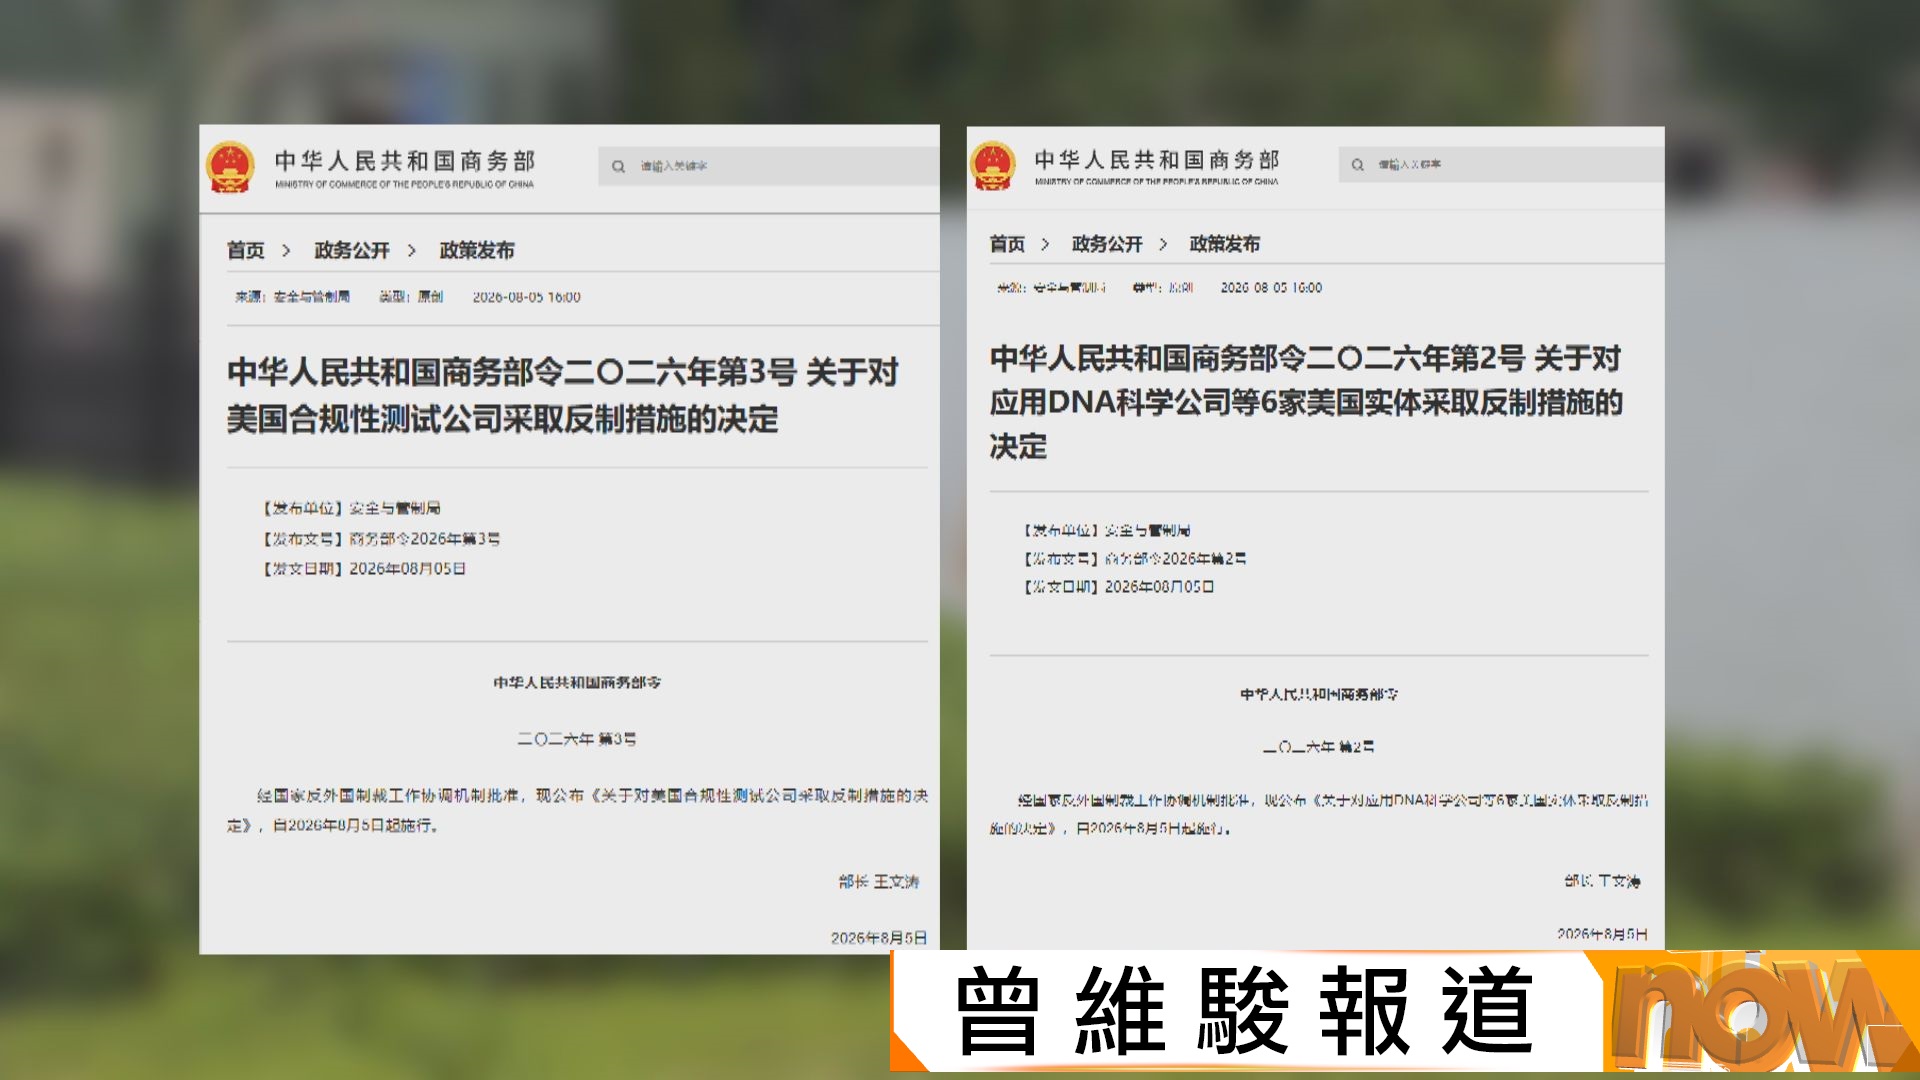The height and width of the screenshot is (1080, 1920).
Task: Click 部长 王文涛 signature on the right page
Action: click(1602, 881)
